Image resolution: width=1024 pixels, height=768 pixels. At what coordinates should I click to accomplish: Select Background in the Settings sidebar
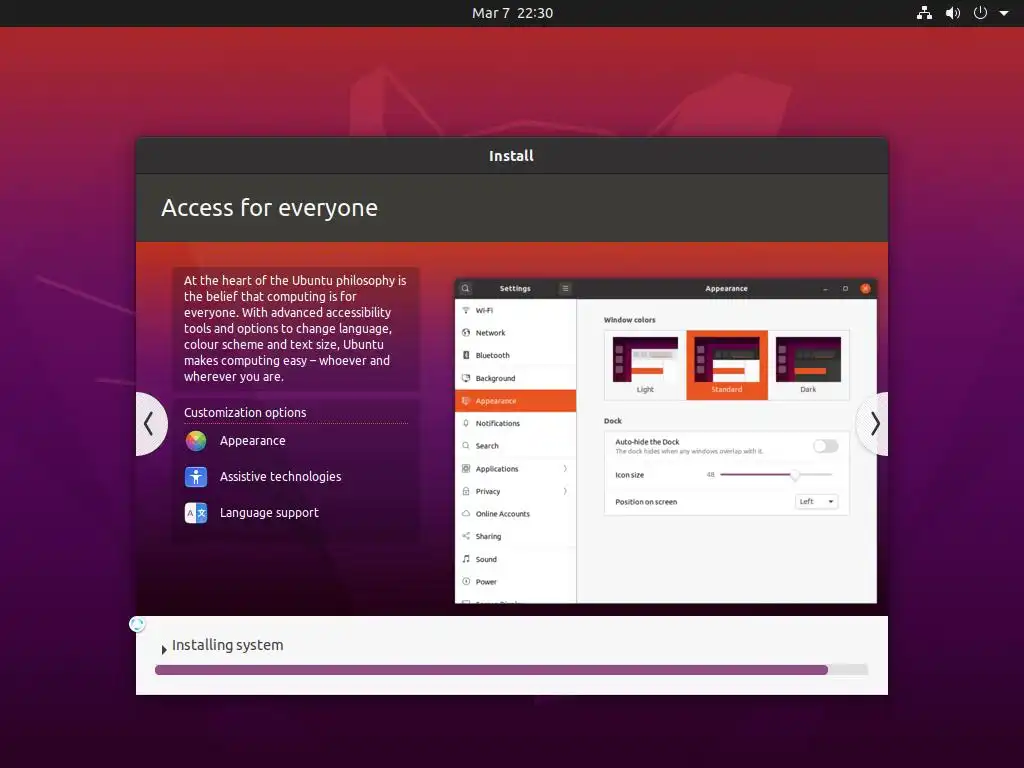(x=515, y=378)
